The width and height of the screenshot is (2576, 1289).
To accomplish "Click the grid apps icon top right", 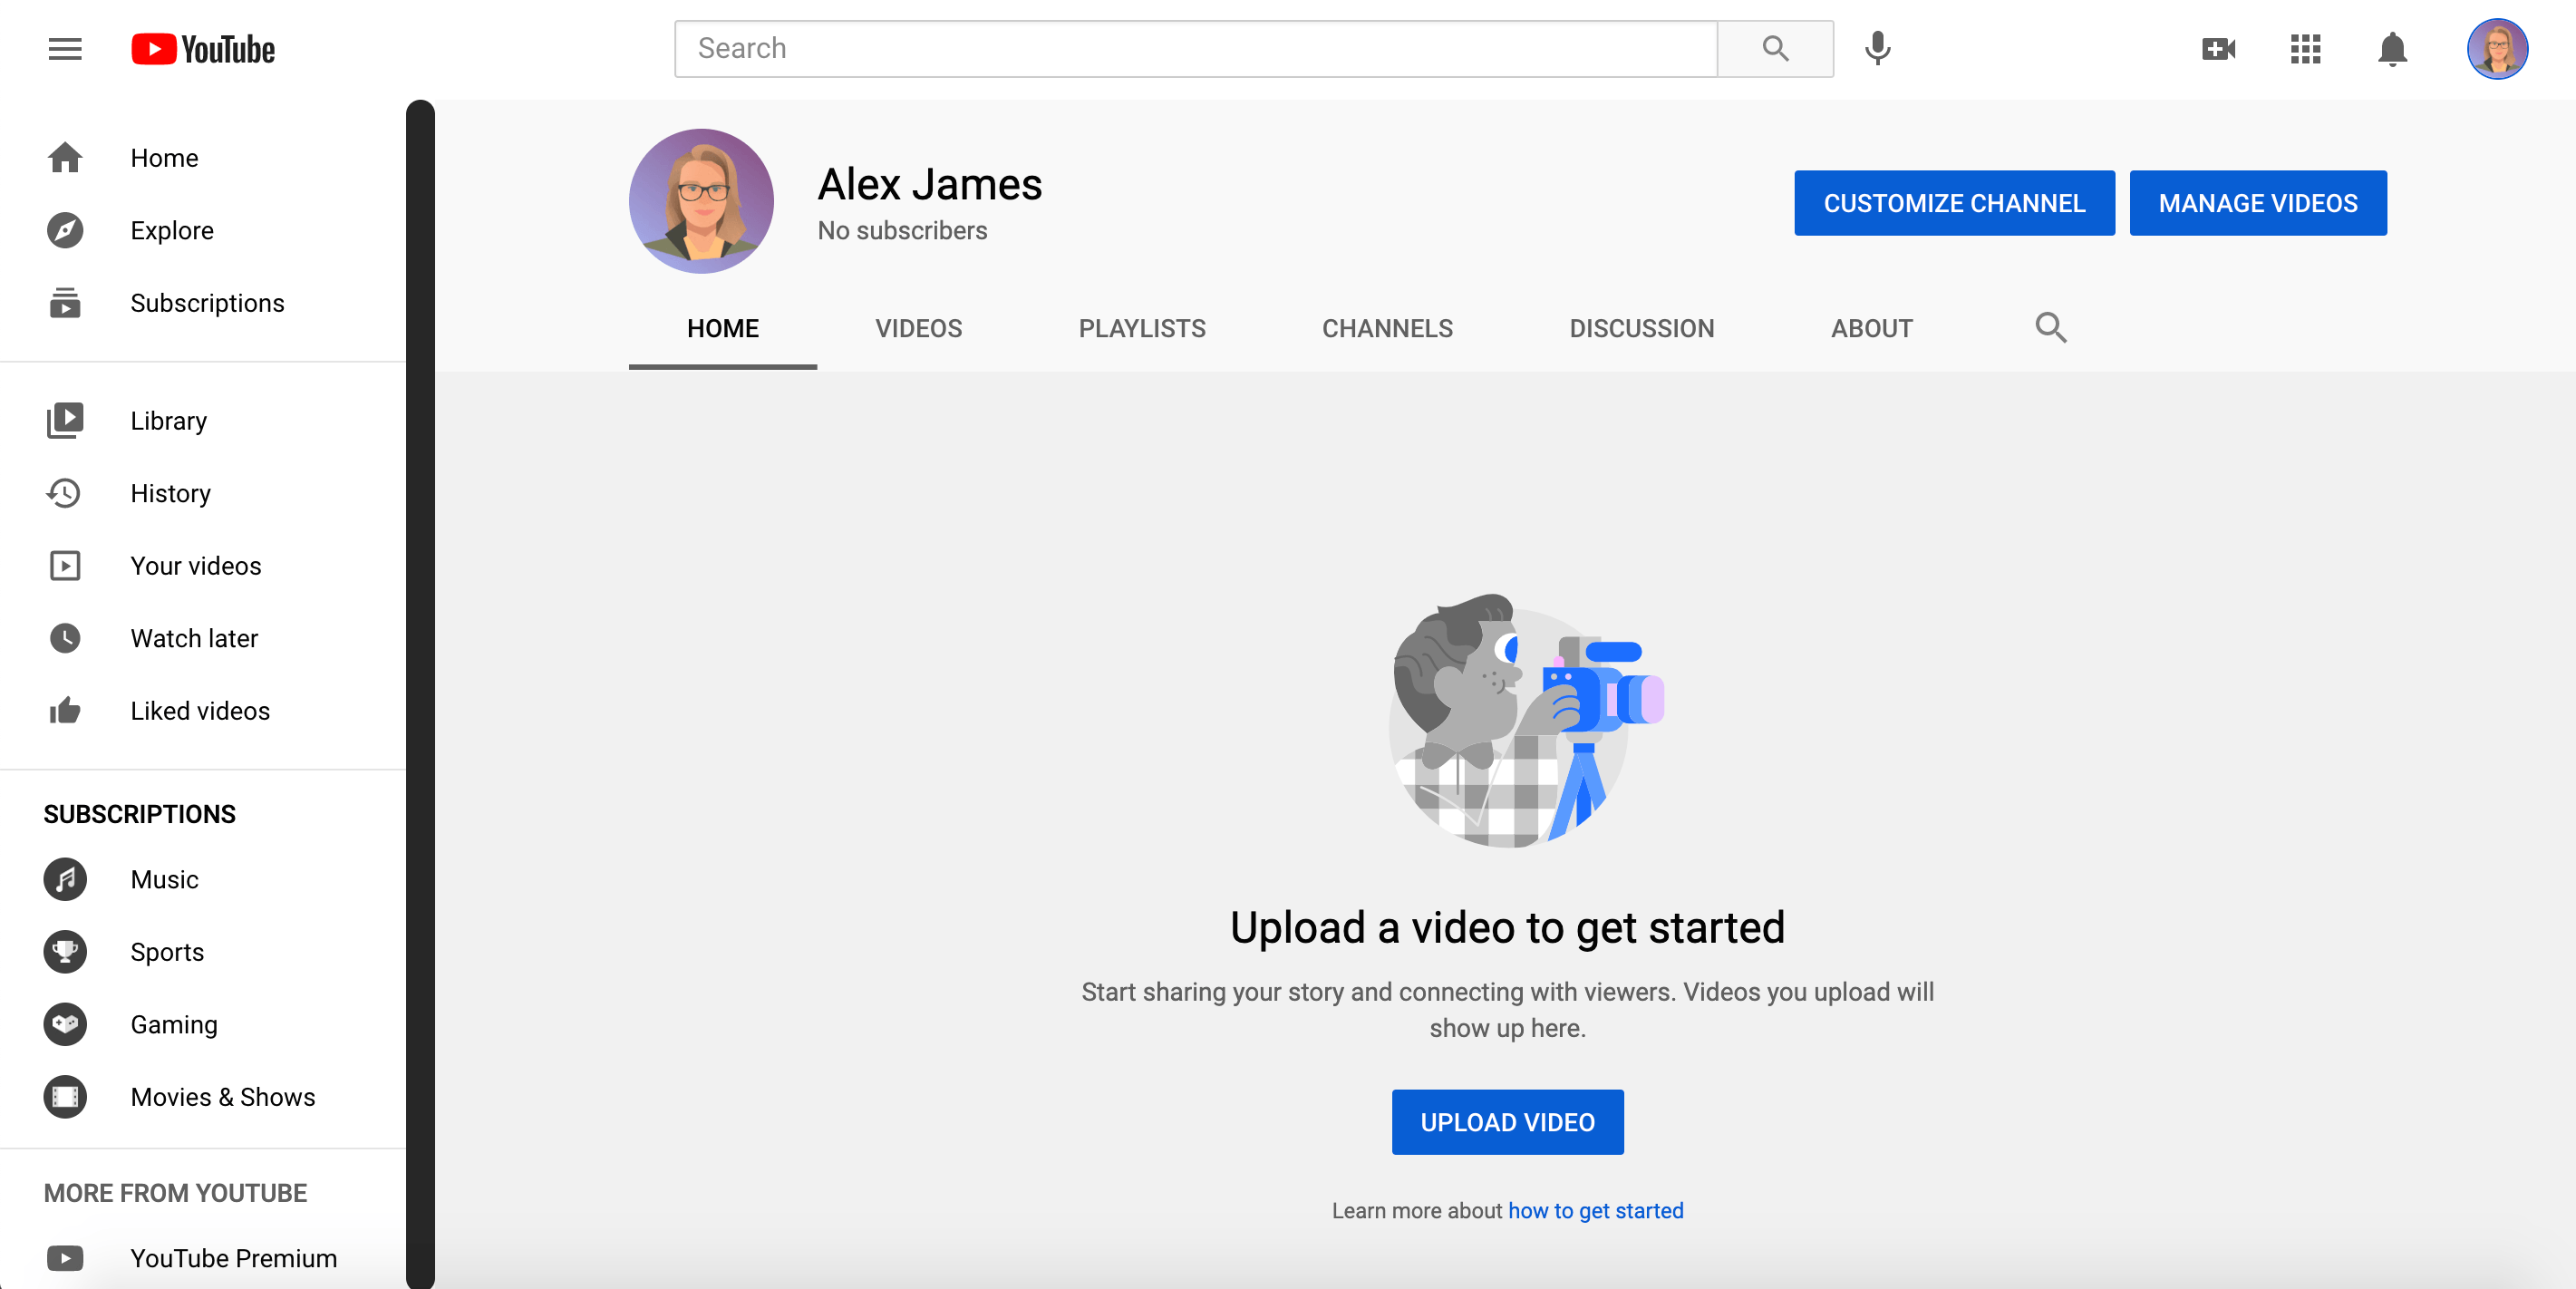I will tap(2307, 48).
